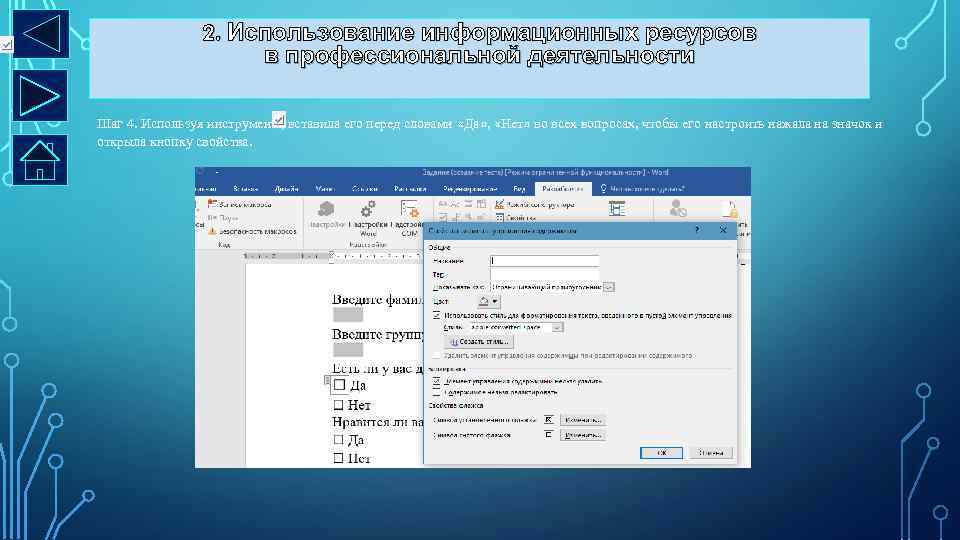Check the first Нет checkbox in the document
This screenshot has width=960, height=540.
tap(339, 405)
